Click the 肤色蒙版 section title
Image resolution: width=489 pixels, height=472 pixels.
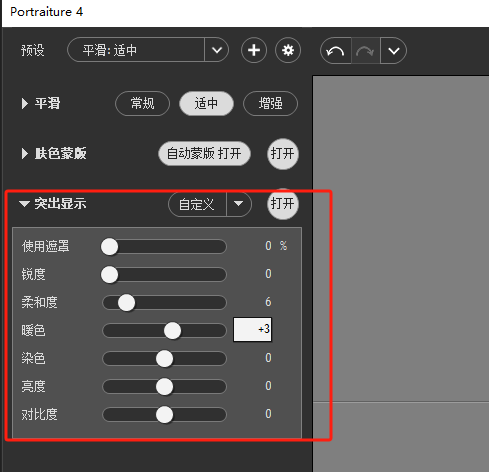(61, 154)
